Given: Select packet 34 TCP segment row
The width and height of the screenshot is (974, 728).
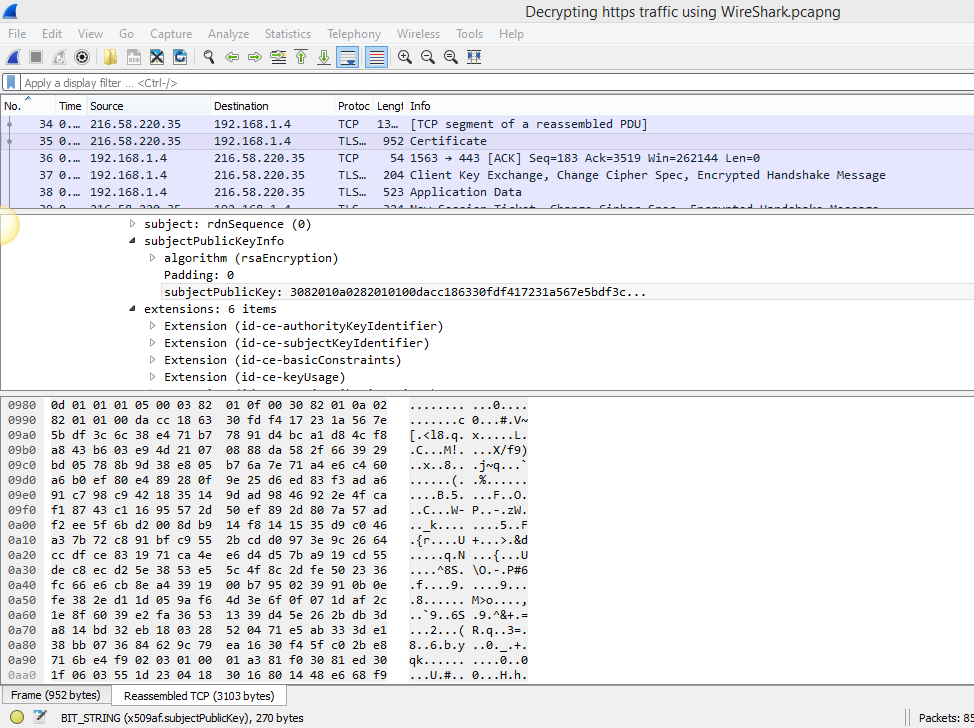Looking at the screenshot, I should point(487,124).
